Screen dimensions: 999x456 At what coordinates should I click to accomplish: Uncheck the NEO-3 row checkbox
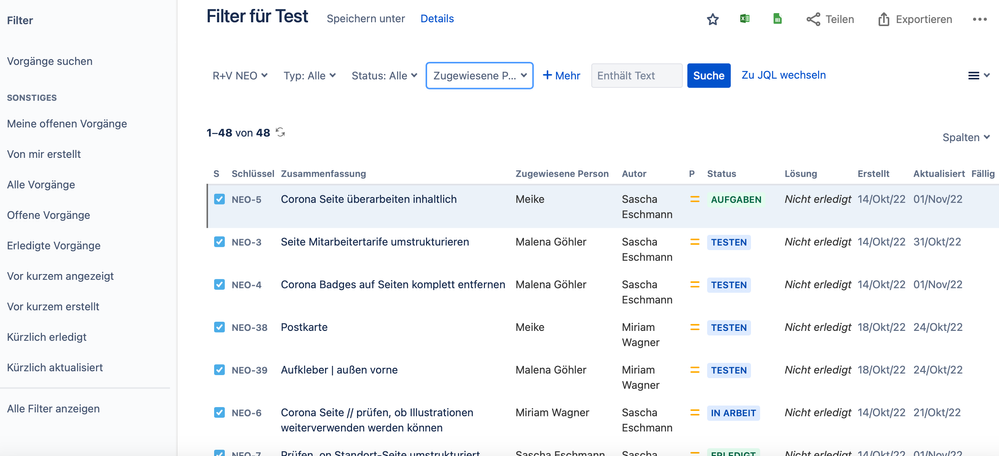(x=219, y=242)
